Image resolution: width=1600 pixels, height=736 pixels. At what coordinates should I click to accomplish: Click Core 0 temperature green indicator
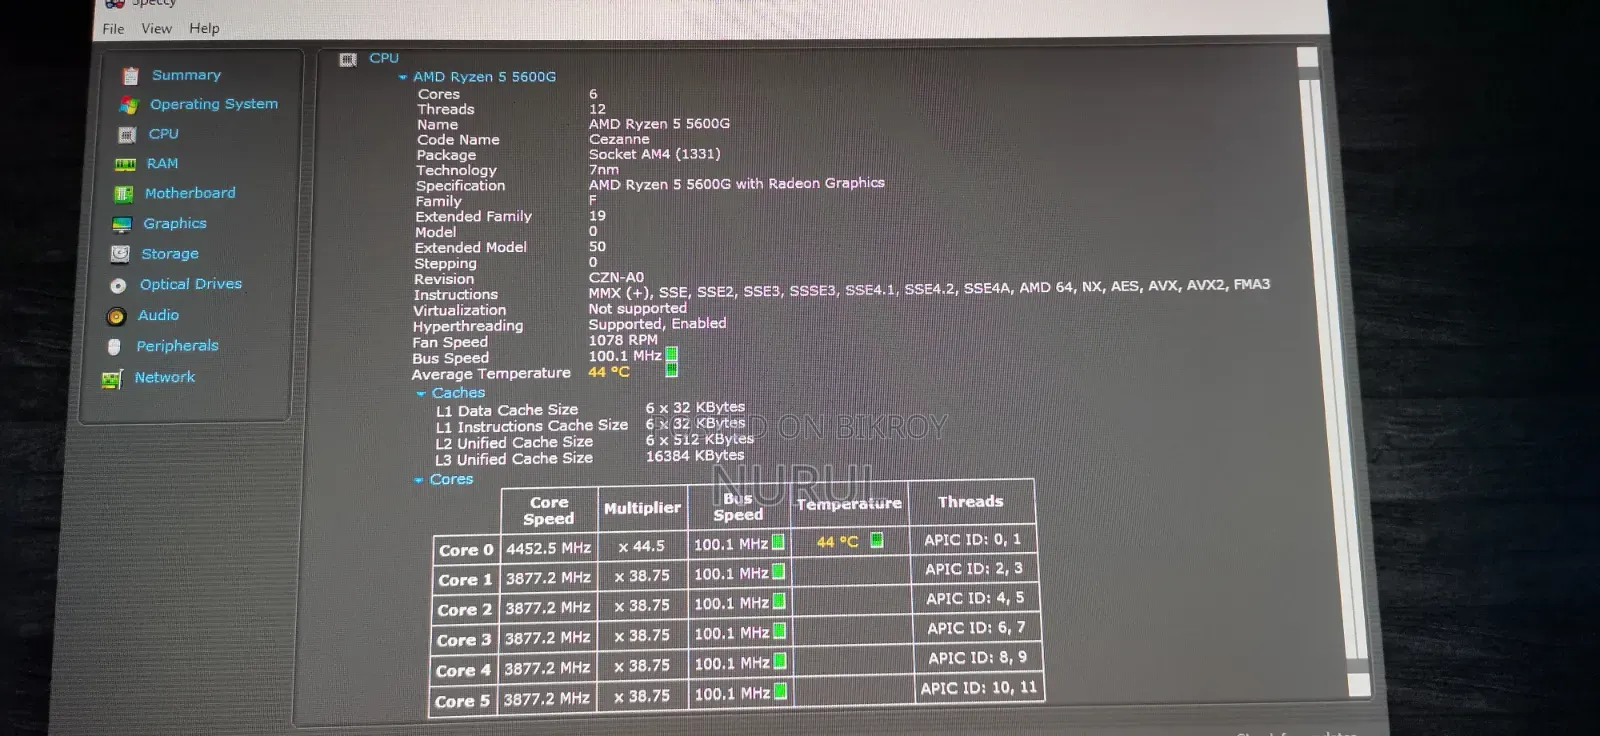point(877,540)
